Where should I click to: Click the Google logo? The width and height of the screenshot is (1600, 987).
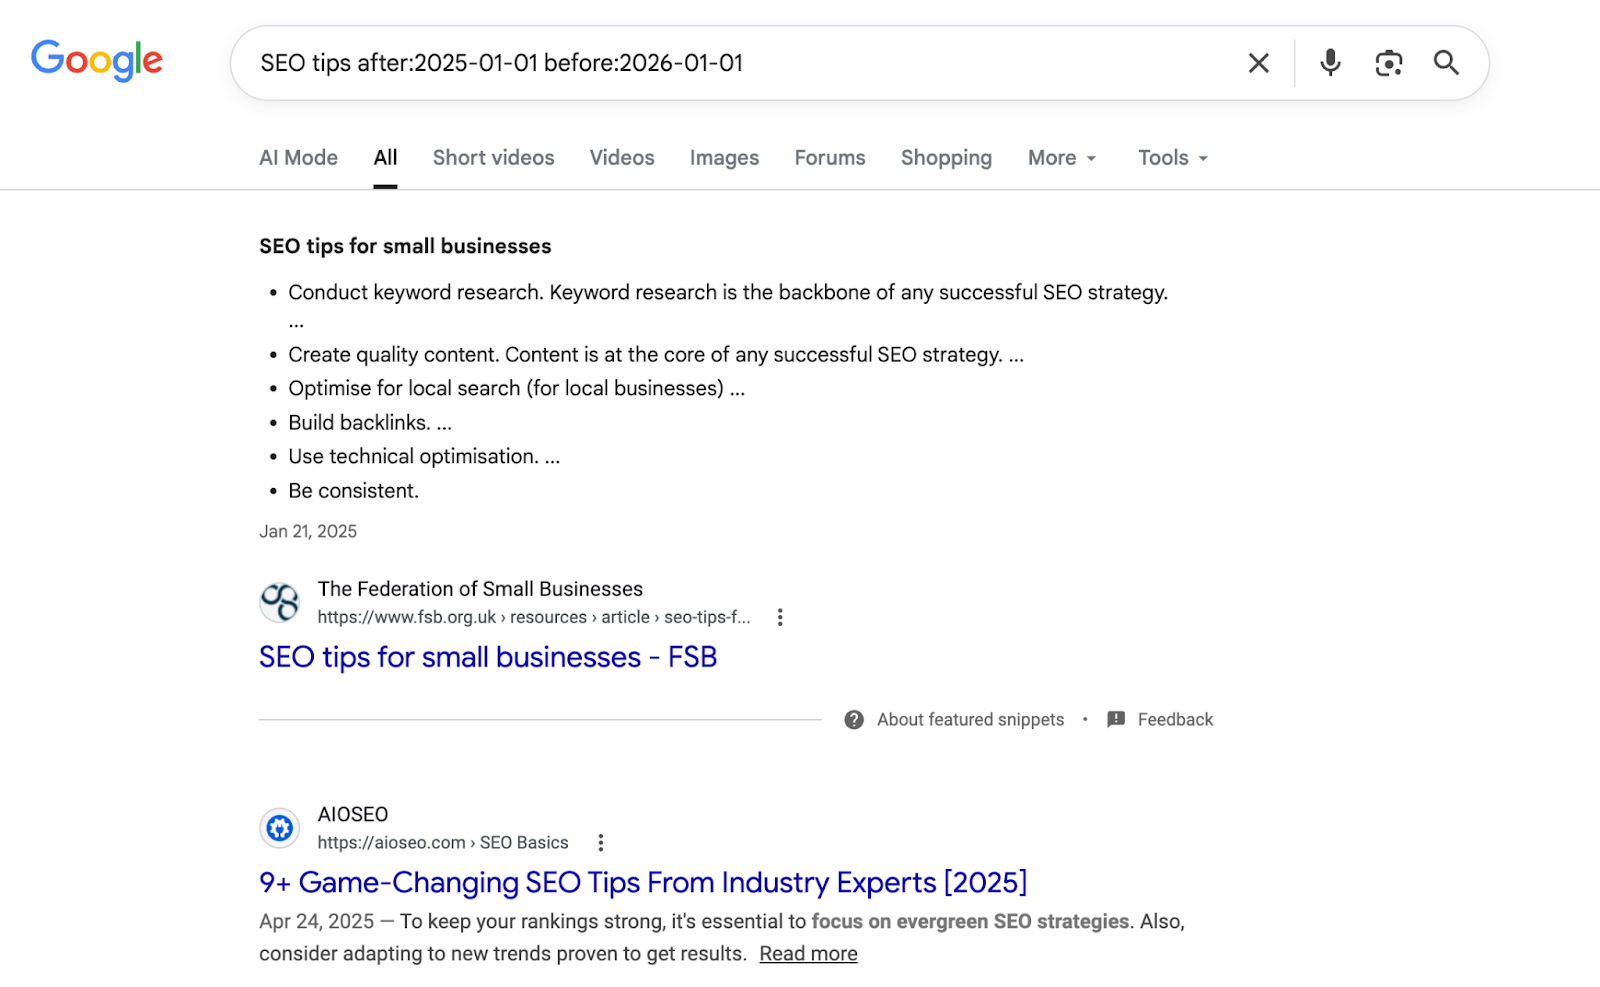97,60
